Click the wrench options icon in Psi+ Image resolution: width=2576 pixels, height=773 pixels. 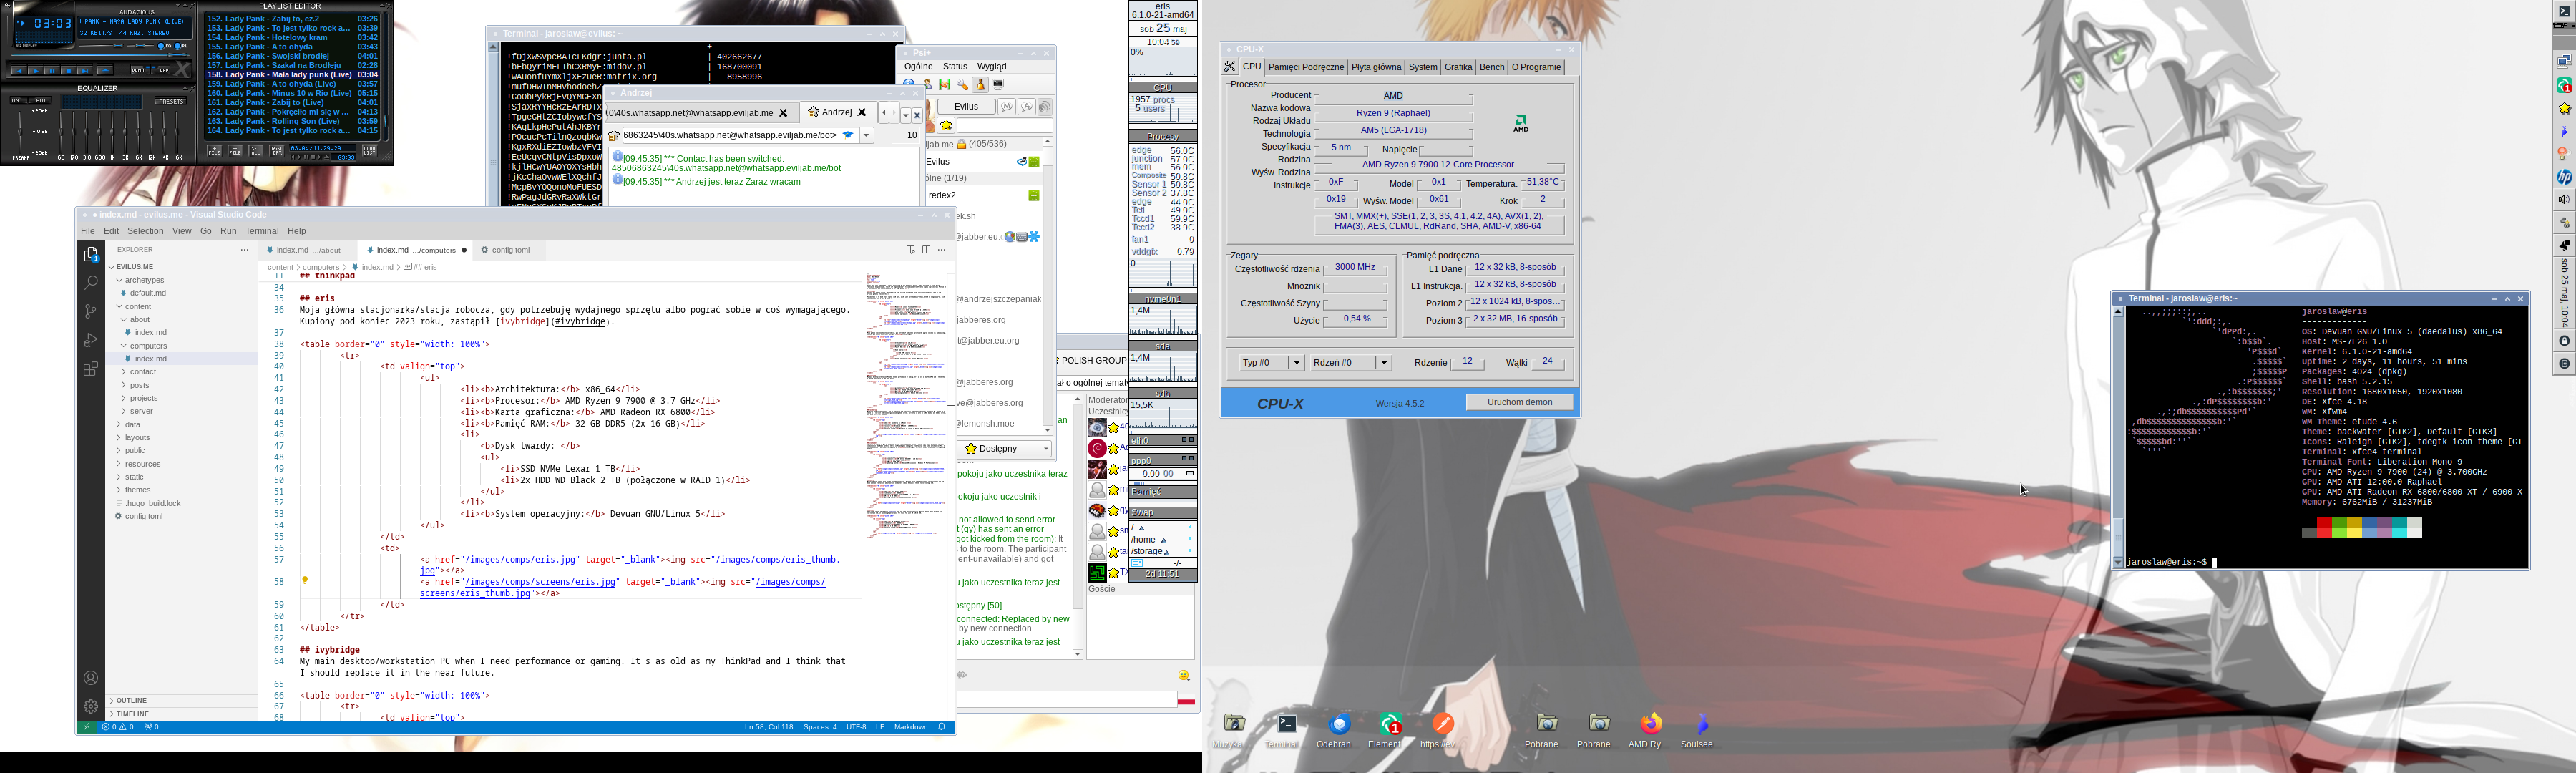962,85
